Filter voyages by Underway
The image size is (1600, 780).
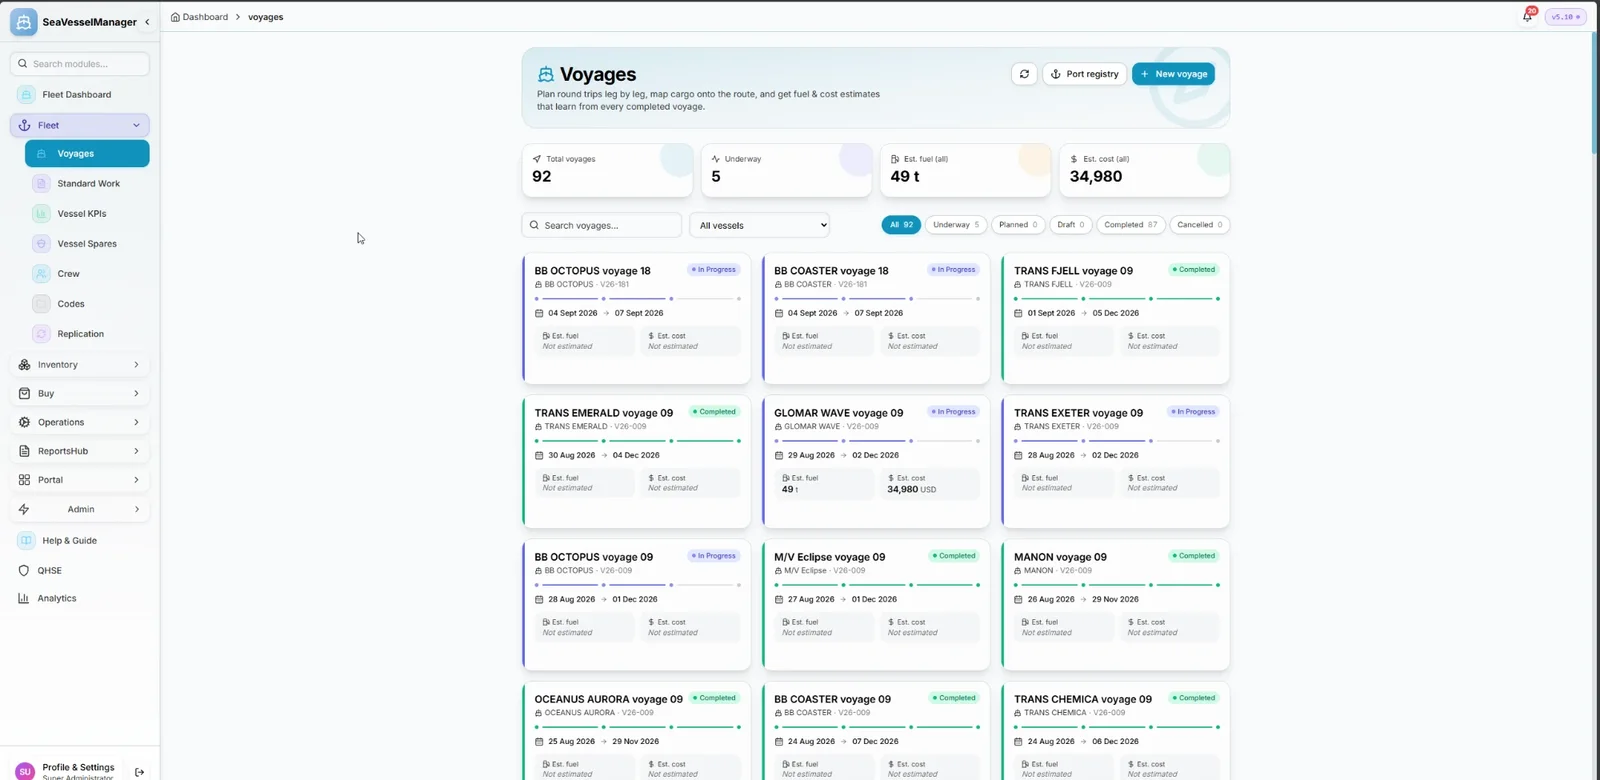point(956,225)
